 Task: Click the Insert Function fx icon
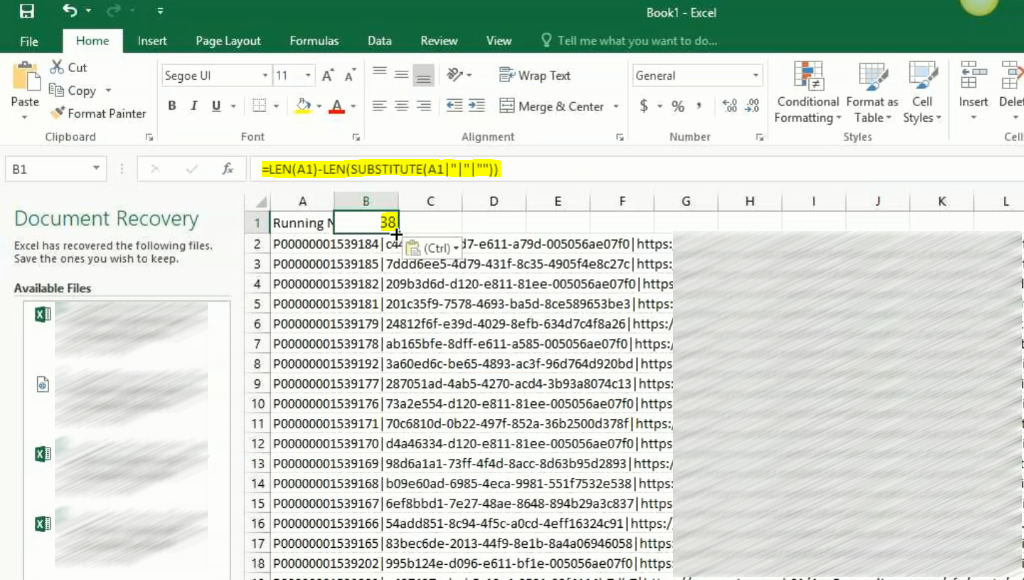click(x=228, y=169)
